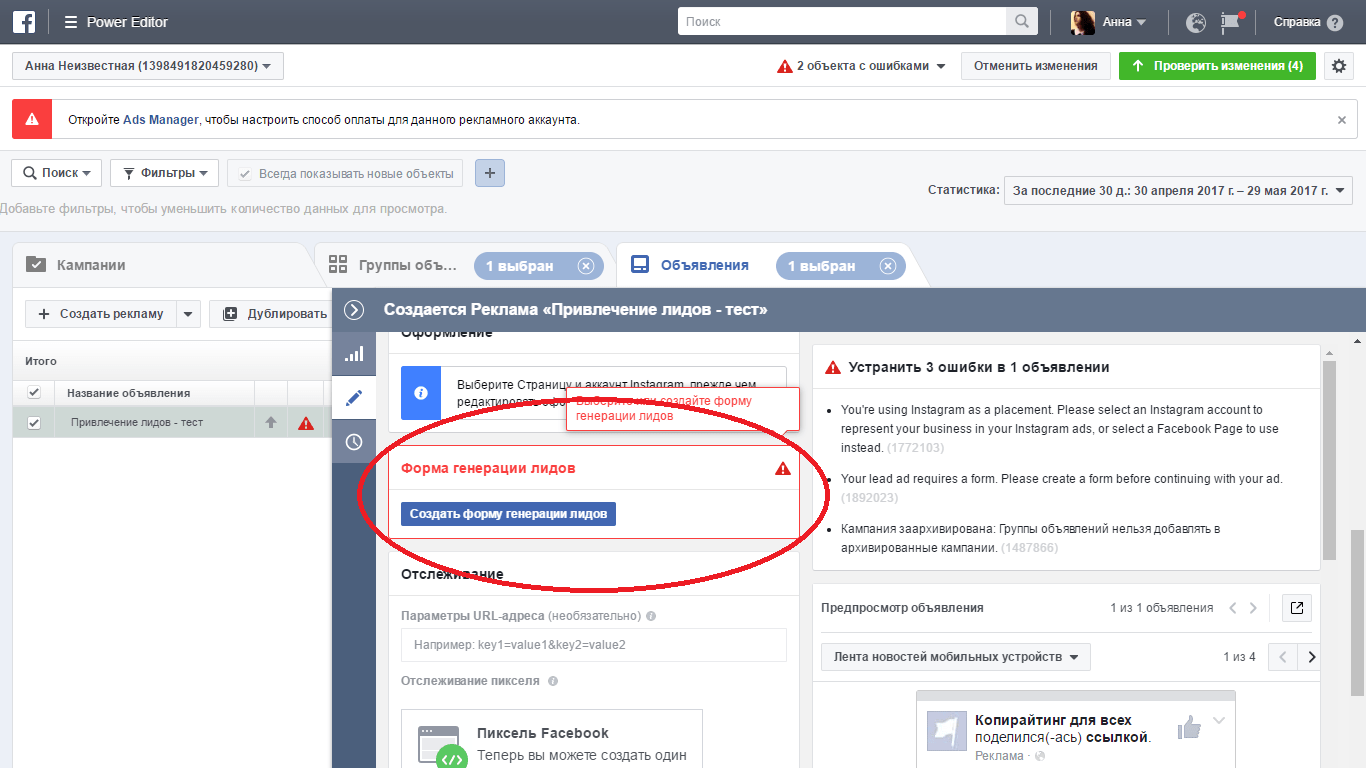The width and height of the screenshot is (1366, 768).
Task: Expand the 2 объекта с ошибками dropdown
Action: click(861, 66)
